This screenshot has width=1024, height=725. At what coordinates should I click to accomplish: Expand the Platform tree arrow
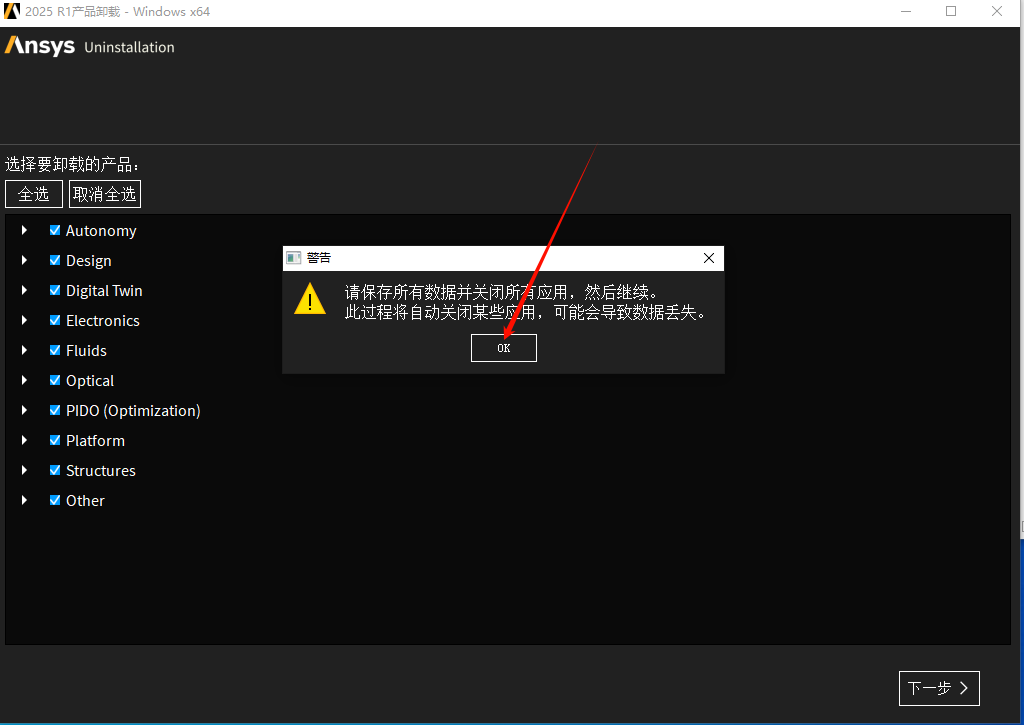pos(24,440)
